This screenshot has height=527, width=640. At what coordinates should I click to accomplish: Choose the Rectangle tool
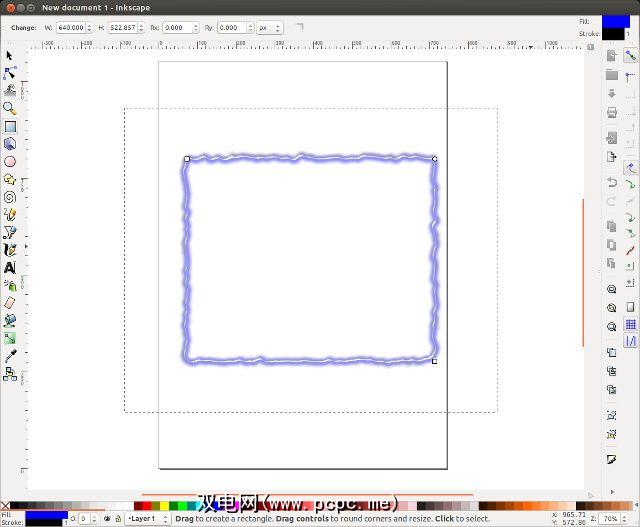coord(10,126)
